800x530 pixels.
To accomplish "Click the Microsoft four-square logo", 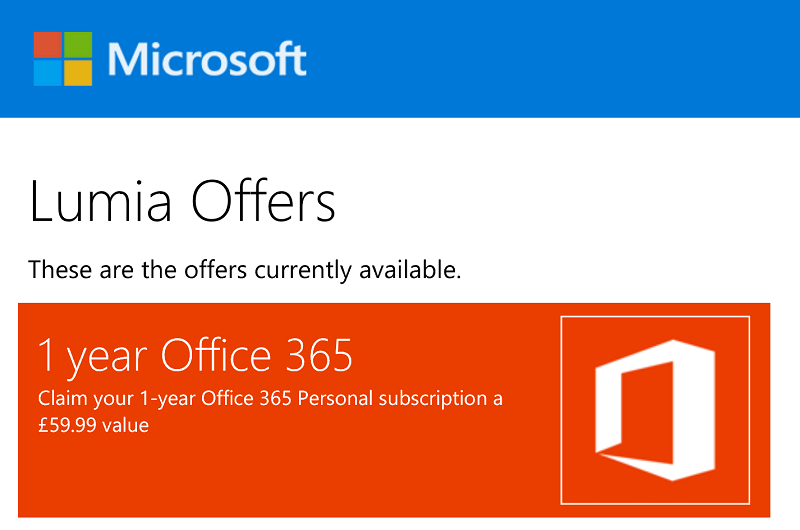I will 63,59.
